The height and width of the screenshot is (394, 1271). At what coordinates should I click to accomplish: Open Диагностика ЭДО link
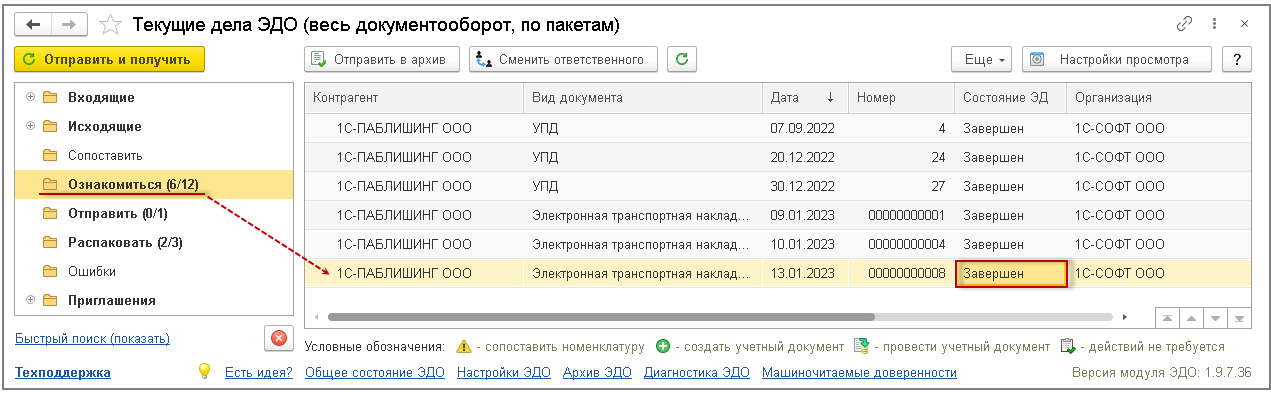tap(697, 372)
